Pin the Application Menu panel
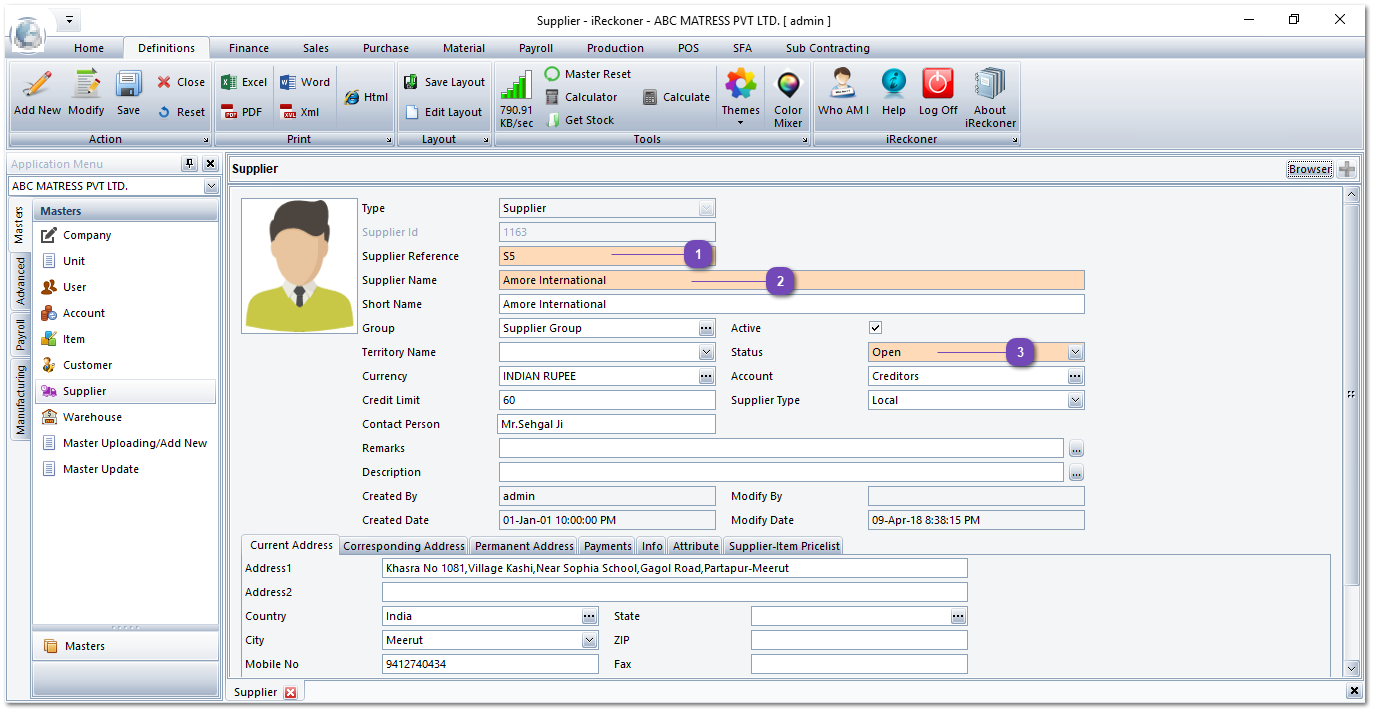The image size is (1374, 712). 189,164
